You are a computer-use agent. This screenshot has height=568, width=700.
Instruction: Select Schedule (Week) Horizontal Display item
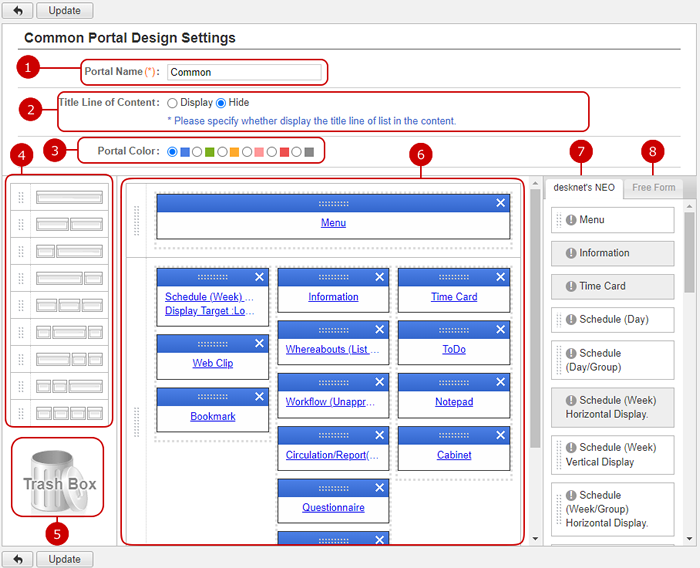(x=612, y=407)
